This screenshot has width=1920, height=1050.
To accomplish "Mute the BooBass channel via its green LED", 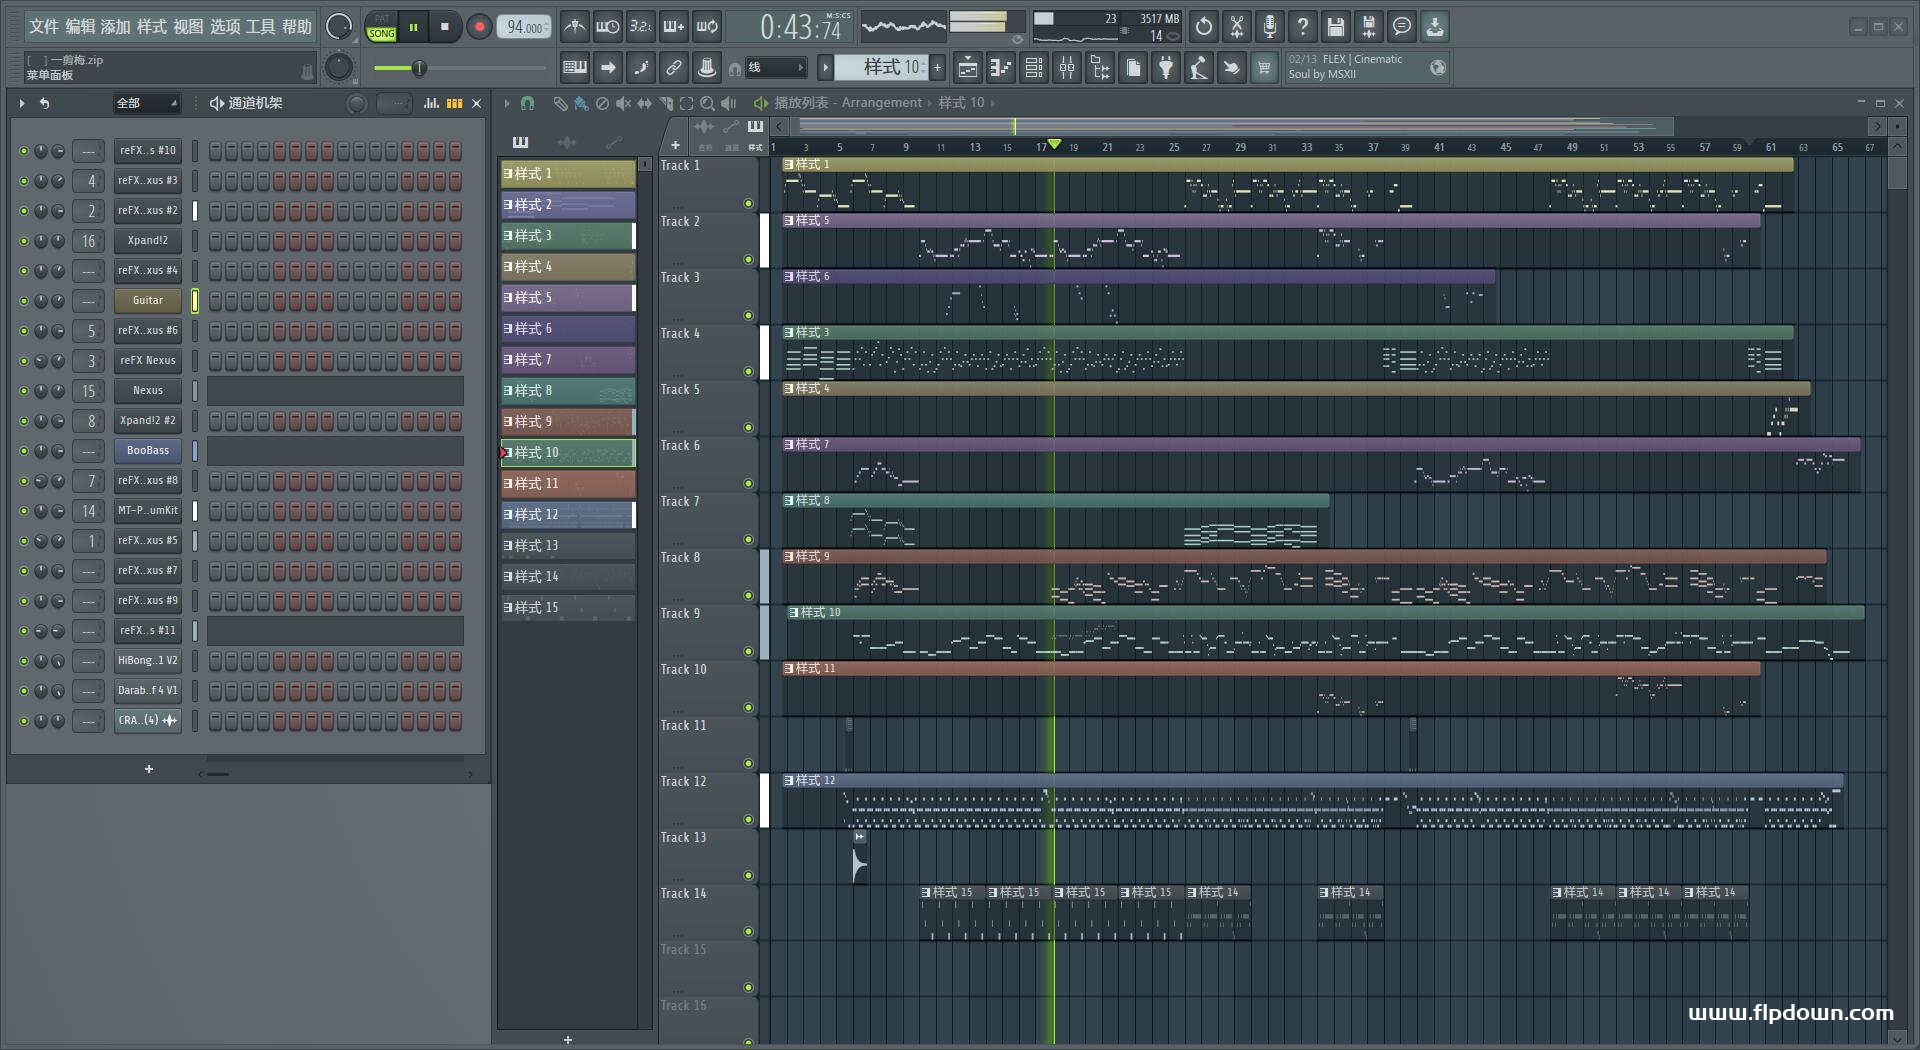I will pyautogui.click(x=24, y=451).
